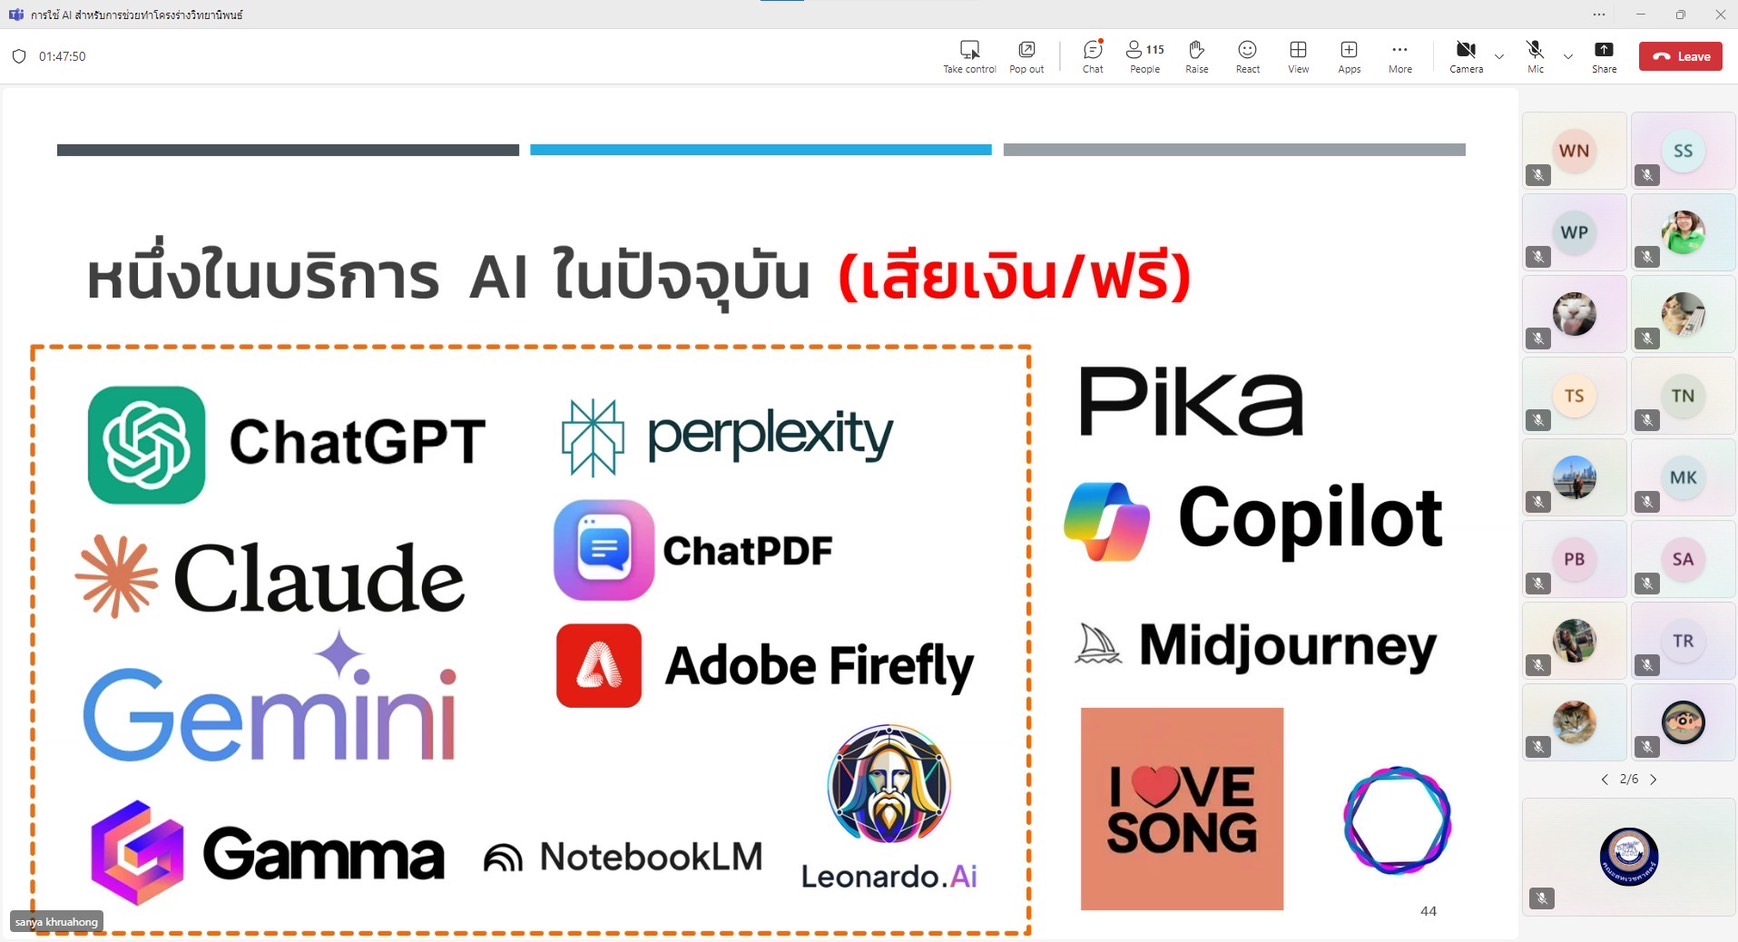1738x942 pixels.
Task: Click the circular hexagon ring logo
Action: tap(1397, 821)
